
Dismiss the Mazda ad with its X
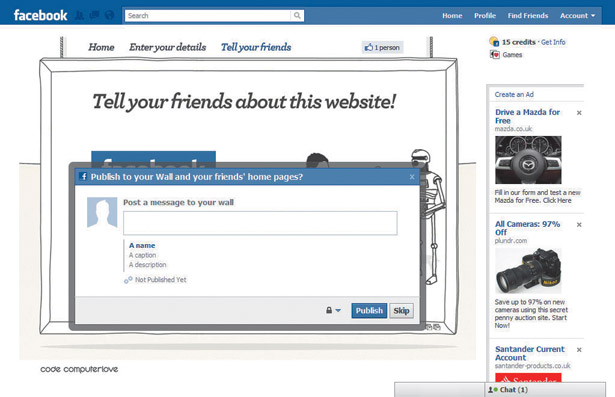pyautogui.click(x=579, y=113)
